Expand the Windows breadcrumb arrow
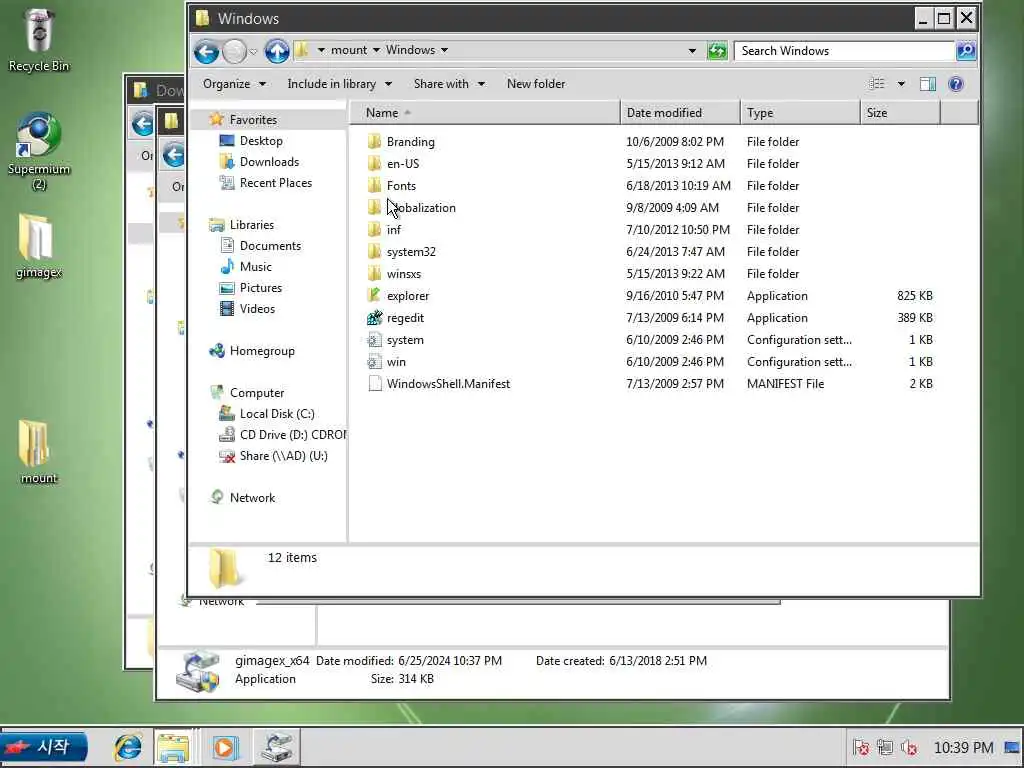This screenshot has height=768, width=1024. pos(444,50)
